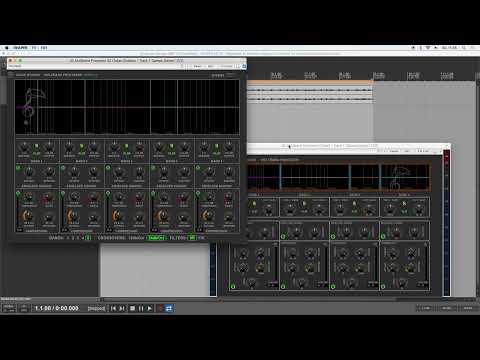The width and height of the screenshot is (480, 360).
Task: Click the Play button in the transport bar
Action: tap(150, 308)
